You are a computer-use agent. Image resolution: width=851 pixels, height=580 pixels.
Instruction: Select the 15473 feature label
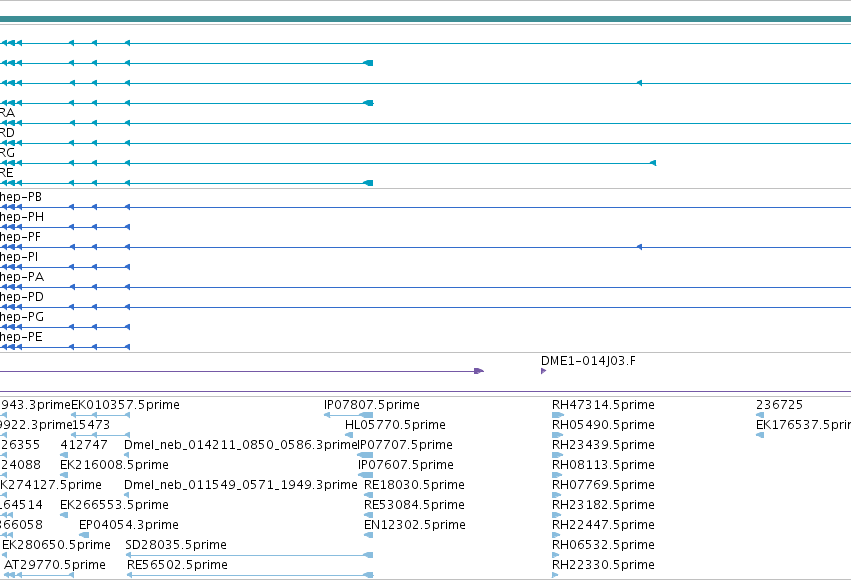[x=91, y=425]
